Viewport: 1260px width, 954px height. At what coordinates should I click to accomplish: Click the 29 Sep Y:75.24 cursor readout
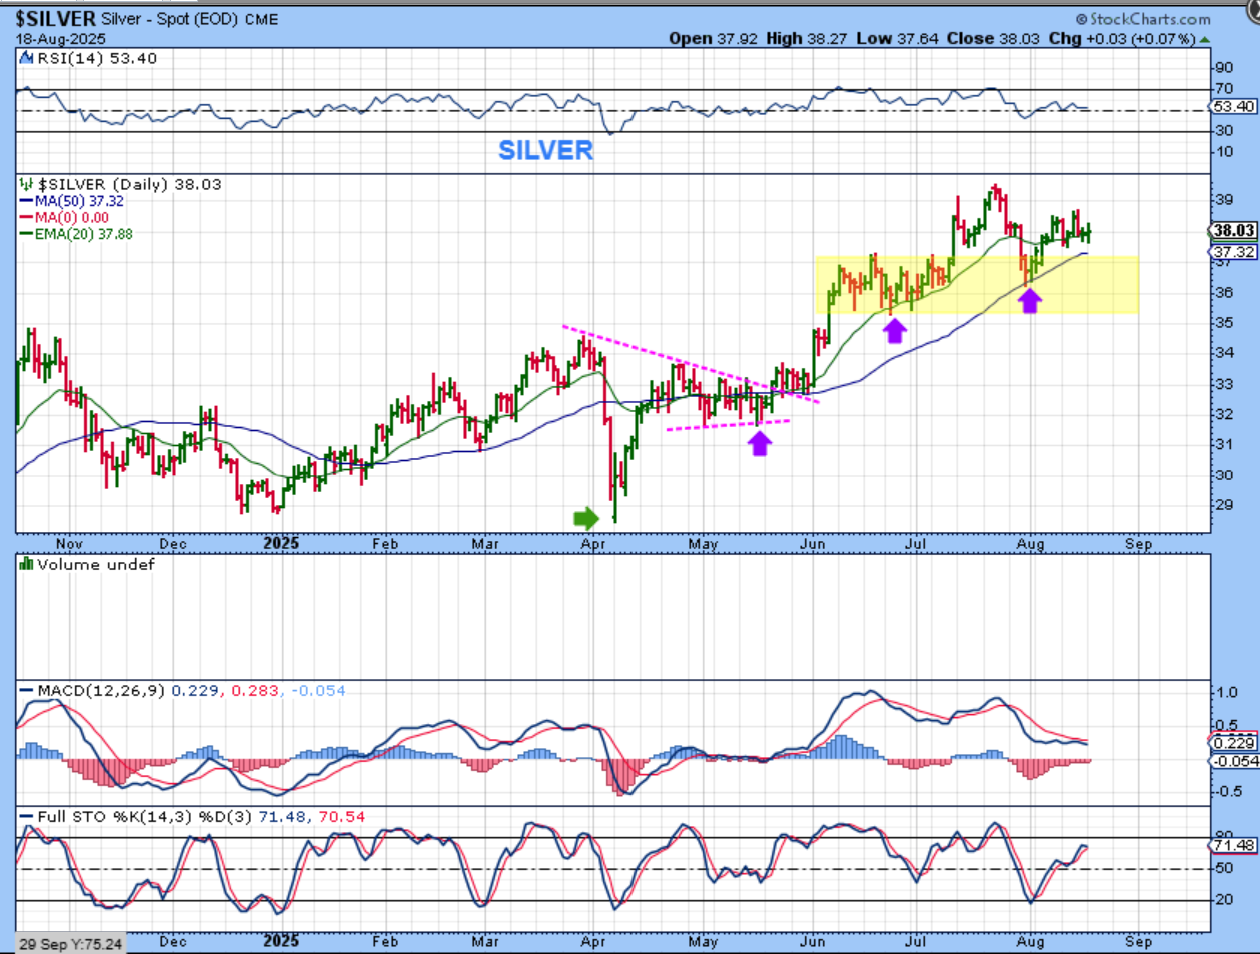pos(71,943)
